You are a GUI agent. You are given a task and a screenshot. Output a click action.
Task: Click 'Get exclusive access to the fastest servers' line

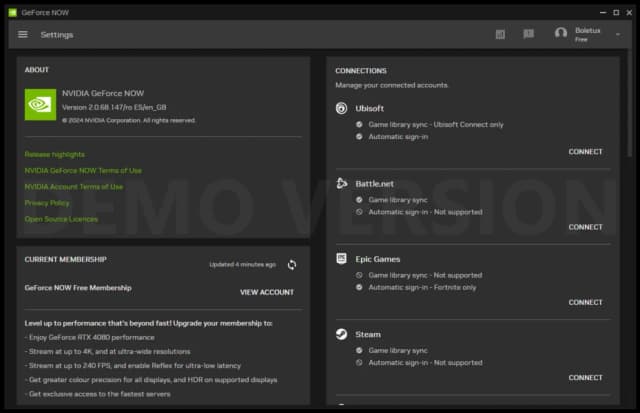[98, 394]
